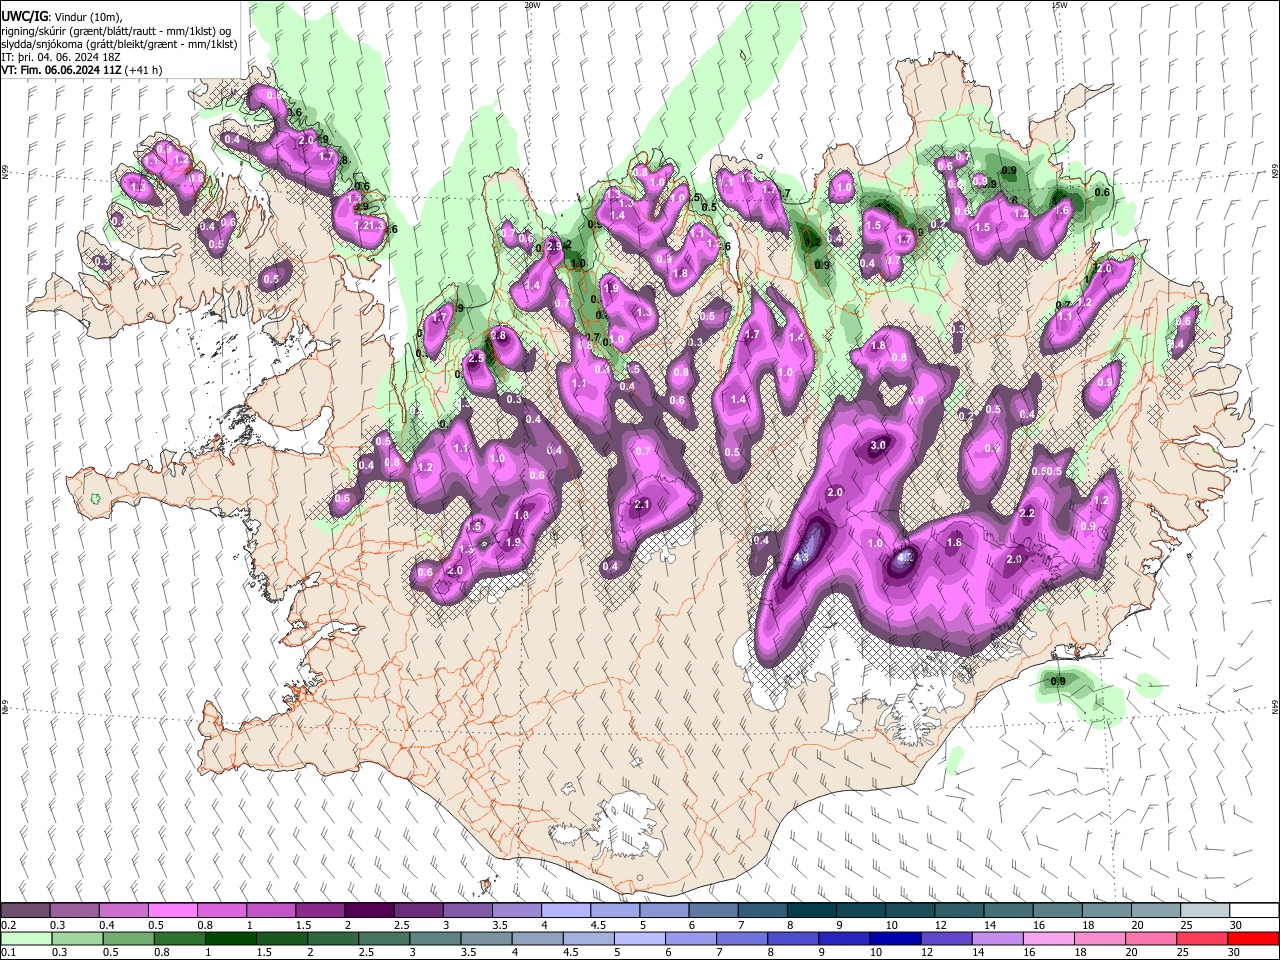Select bright red lower swatch between 25 and 30
This screenshot has height=960, width=1280.
pos(1204,938)
